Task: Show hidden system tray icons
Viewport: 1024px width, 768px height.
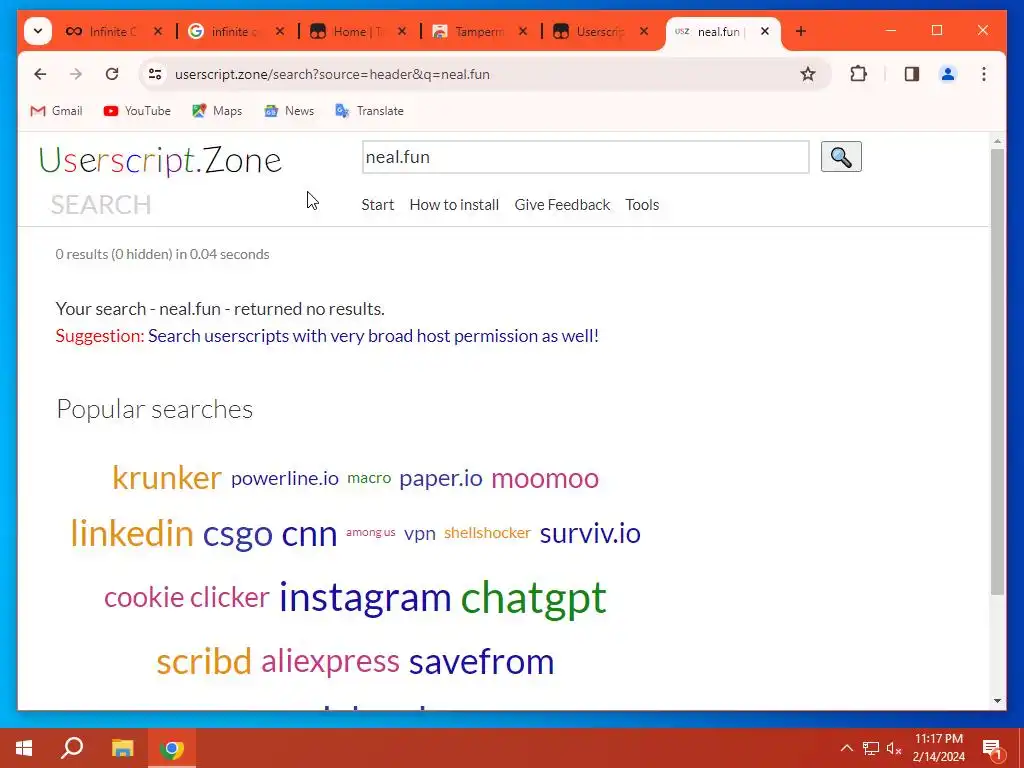Action: (x=846, y=748)
